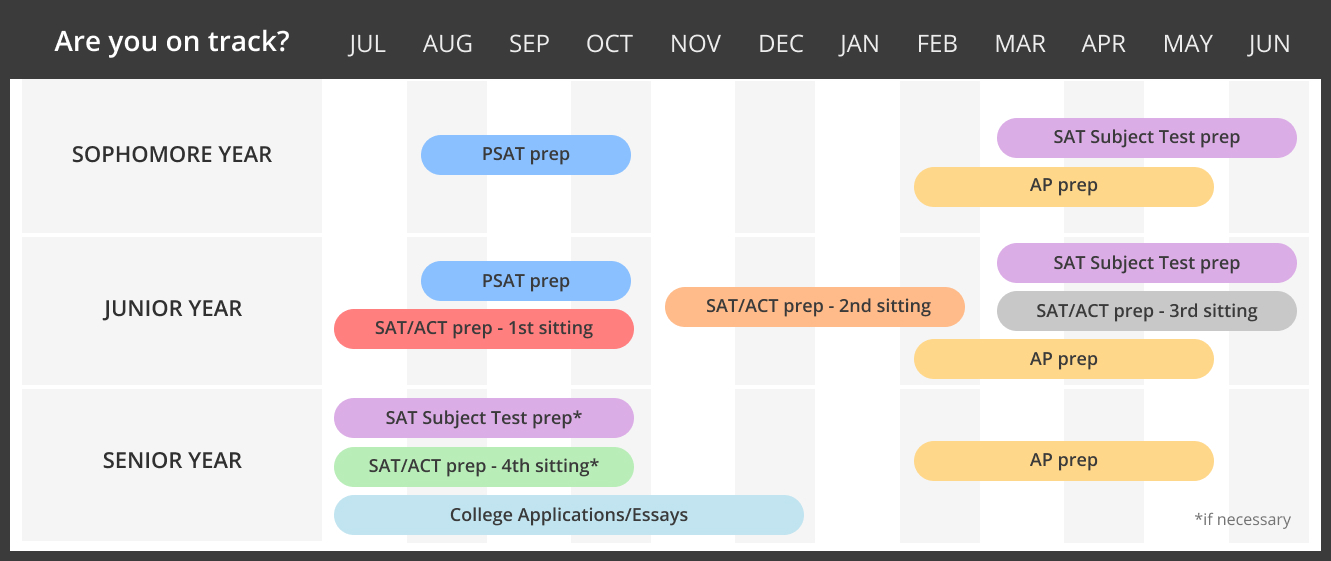Click the Senior Year AP prep bar
This screenshot has height=561, width=1331.
[1064, 461]
